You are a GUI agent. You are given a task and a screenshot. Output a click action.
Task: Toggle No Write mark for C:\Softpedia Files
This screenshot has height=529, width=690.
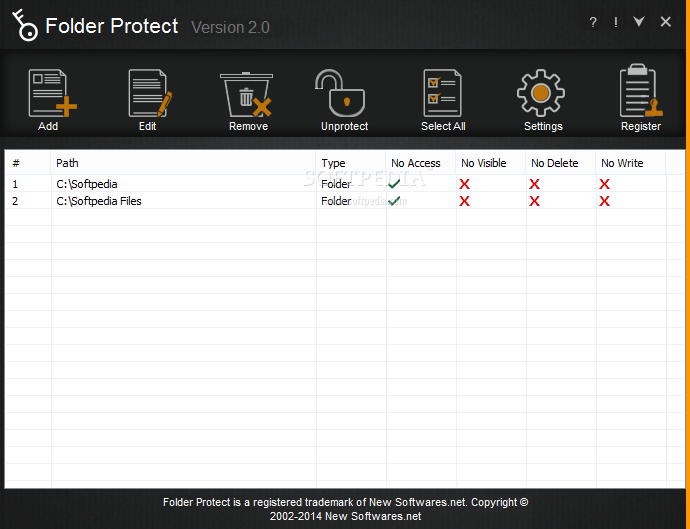coord(604,201)
